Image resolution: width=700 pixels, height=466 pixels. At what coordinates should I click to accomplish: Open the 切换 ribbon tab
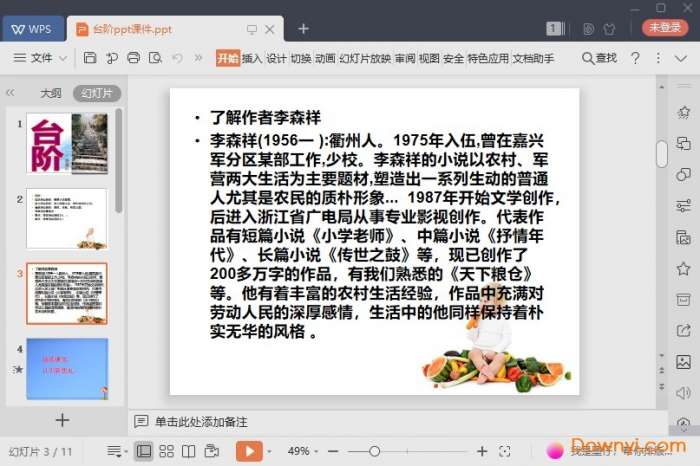click(x=301, y=58)
